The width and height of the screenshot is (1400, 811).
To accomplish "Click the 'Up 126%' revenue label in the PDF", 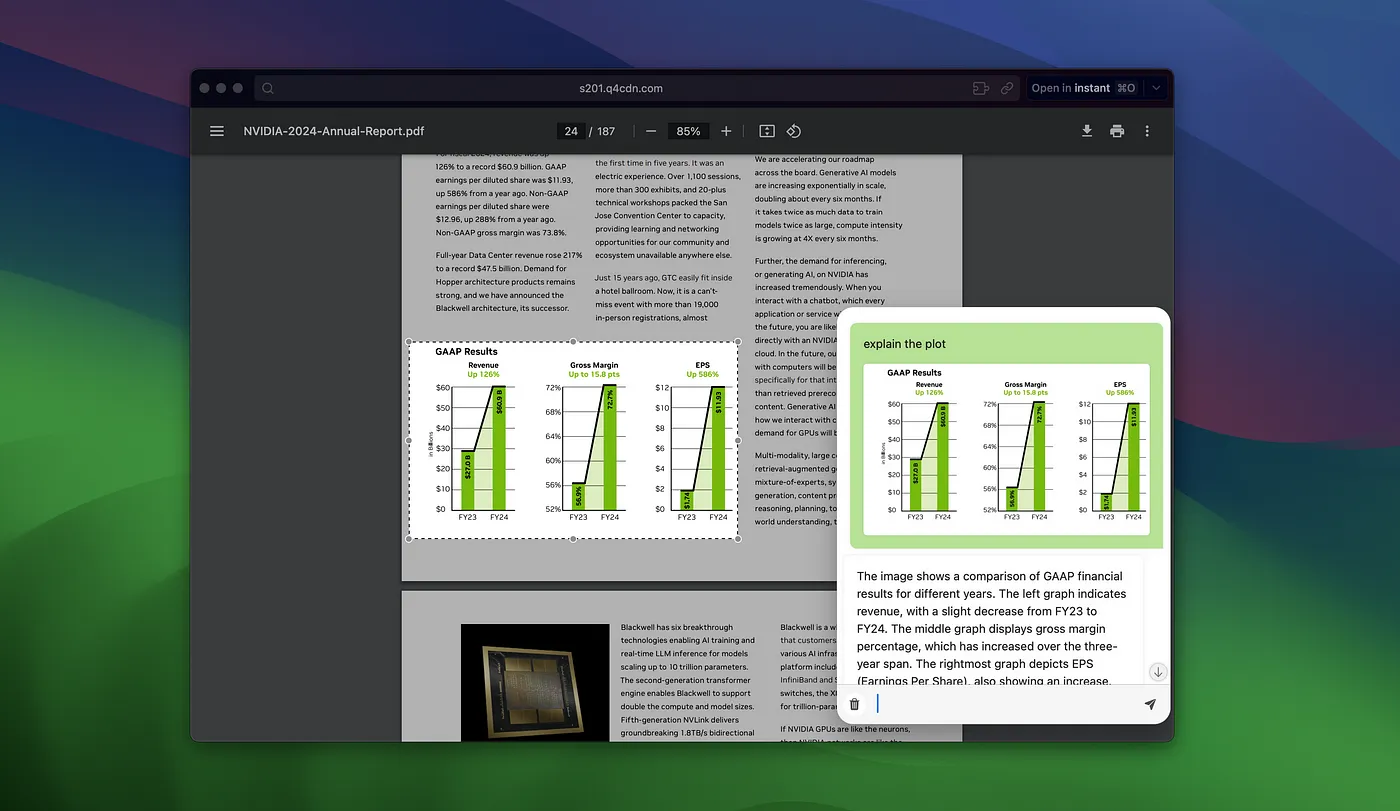I will tap(483, 375).
